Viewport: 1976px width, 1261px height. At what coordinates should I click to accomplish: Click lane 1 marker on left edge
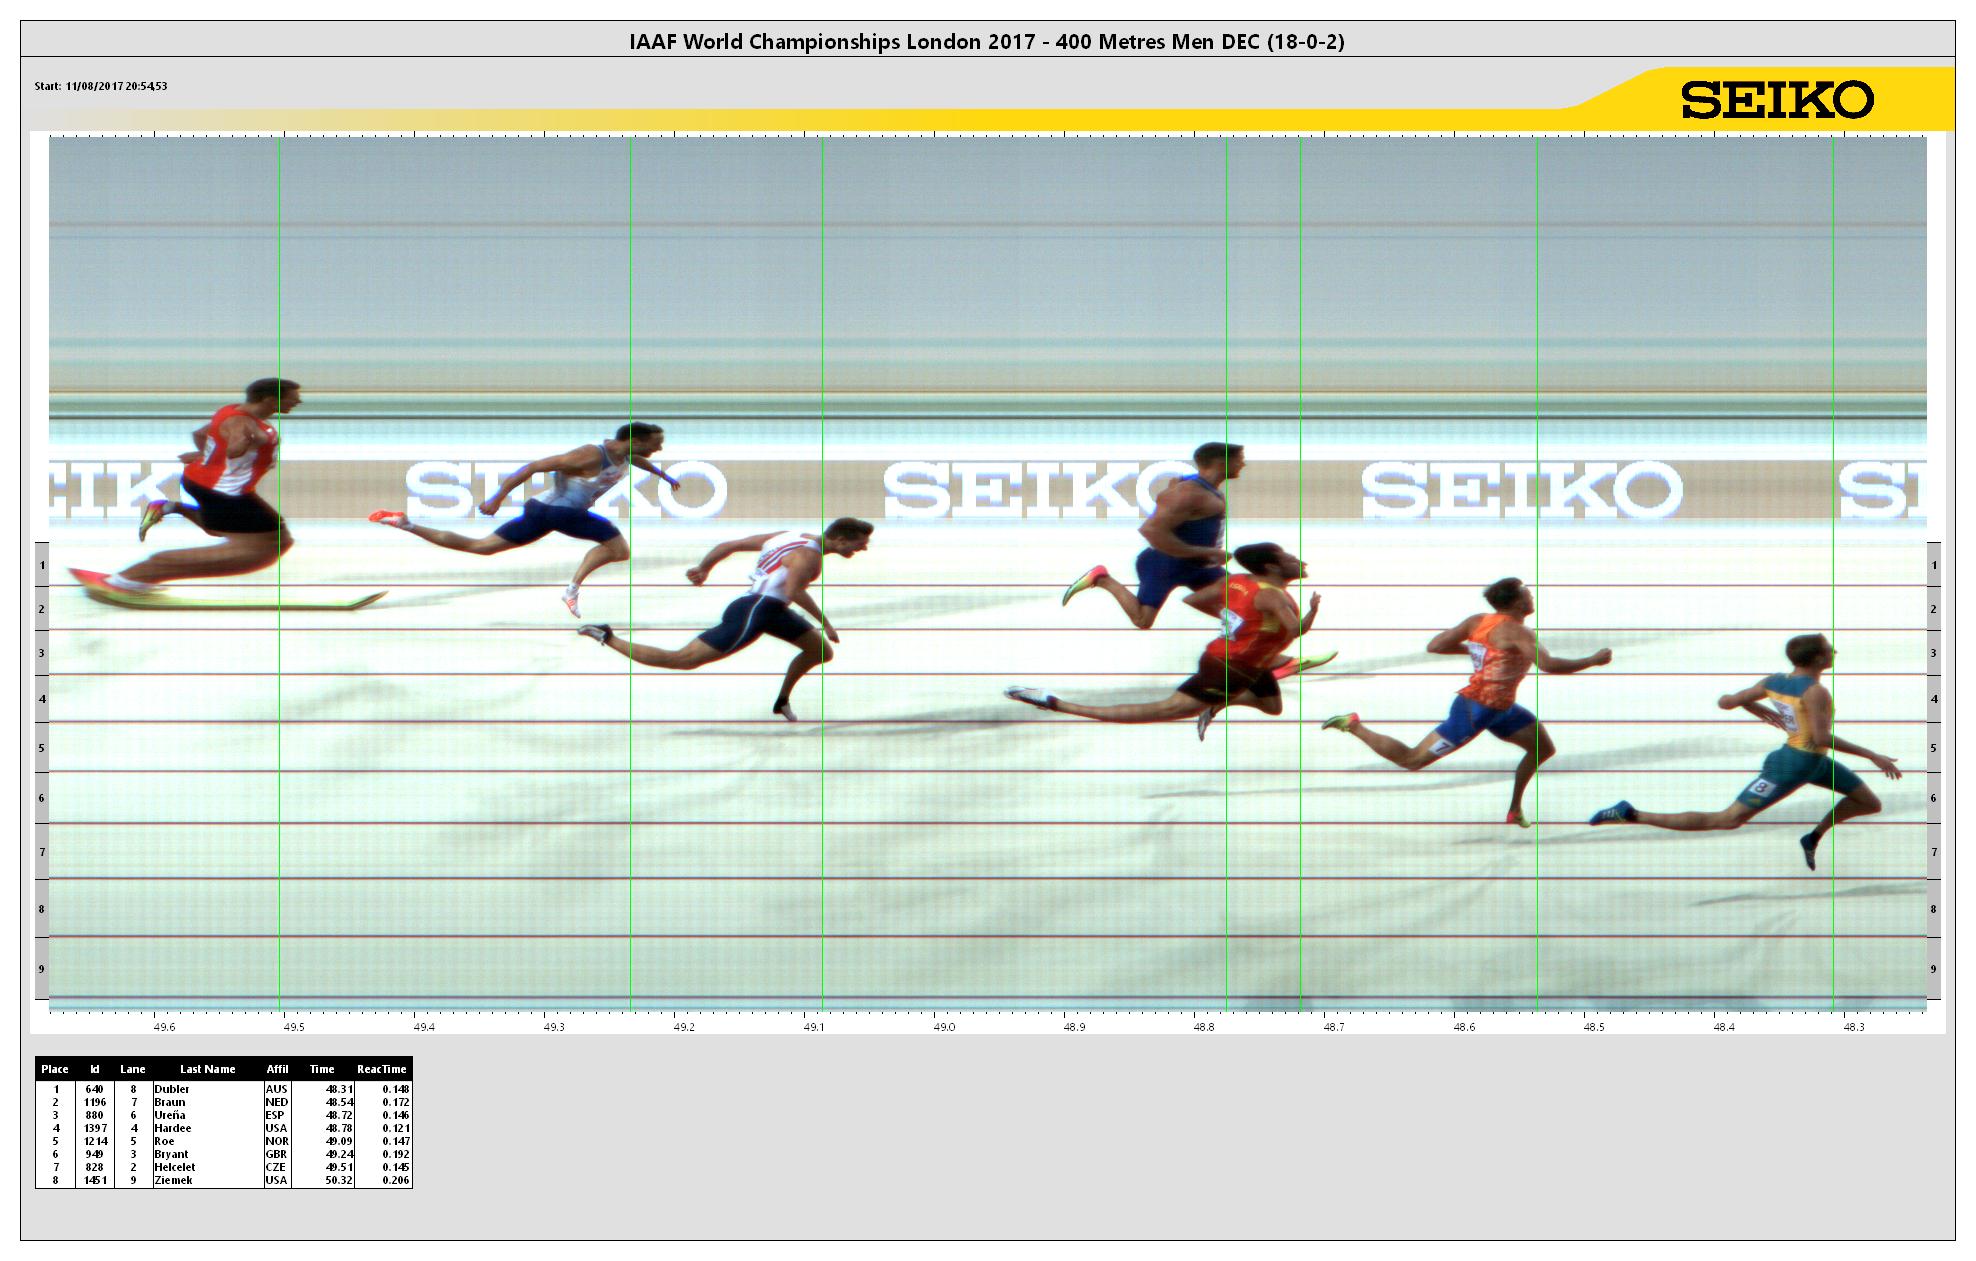(x=42, y=565)
